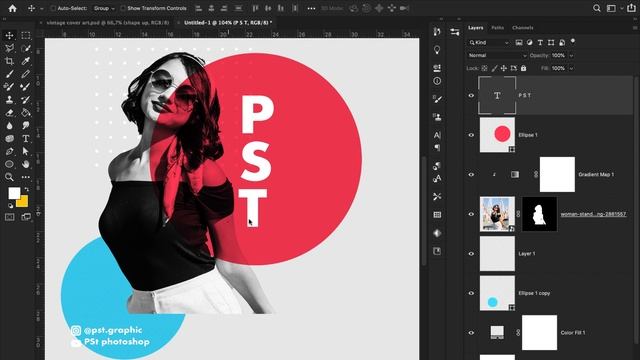
Task: Select the Ellipse 1 layer thumbnail
Action: [x=497, y=135]
